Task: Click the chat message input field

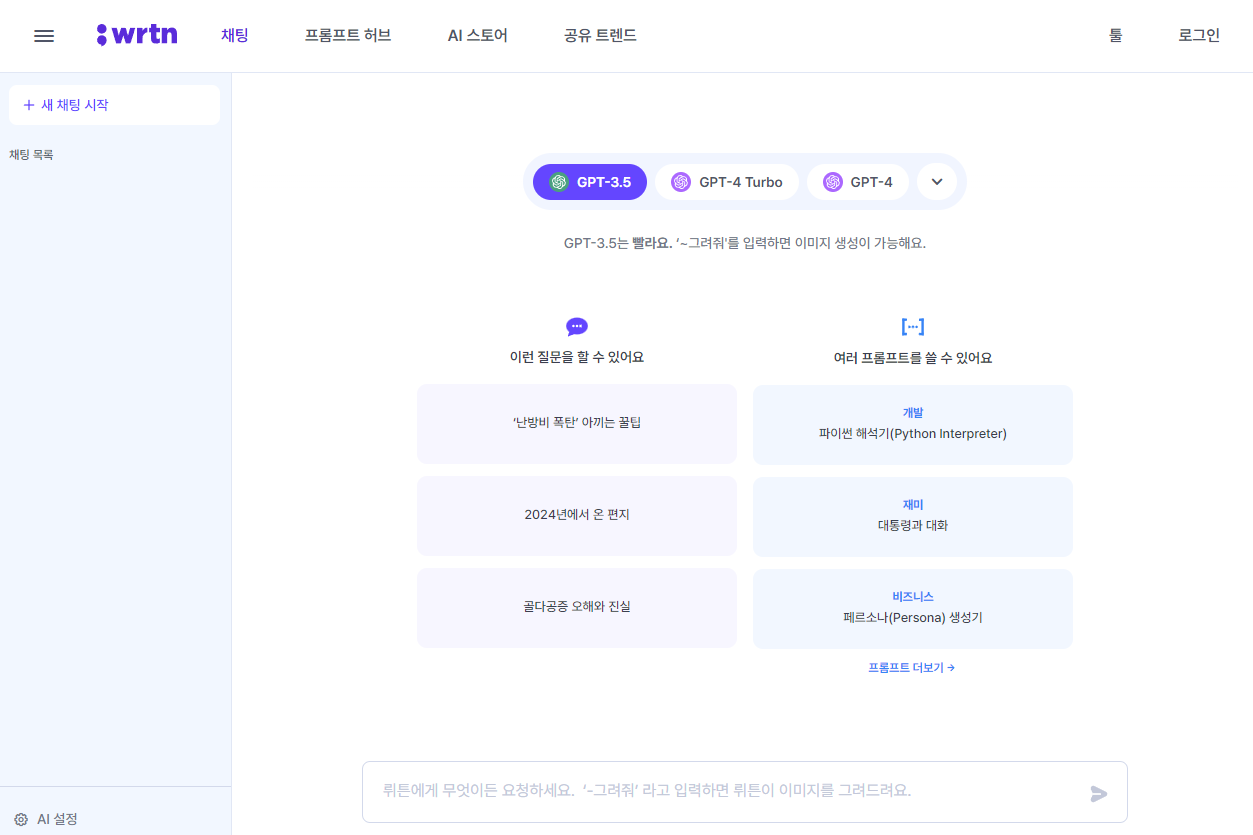Action: (x=700, y=791)
